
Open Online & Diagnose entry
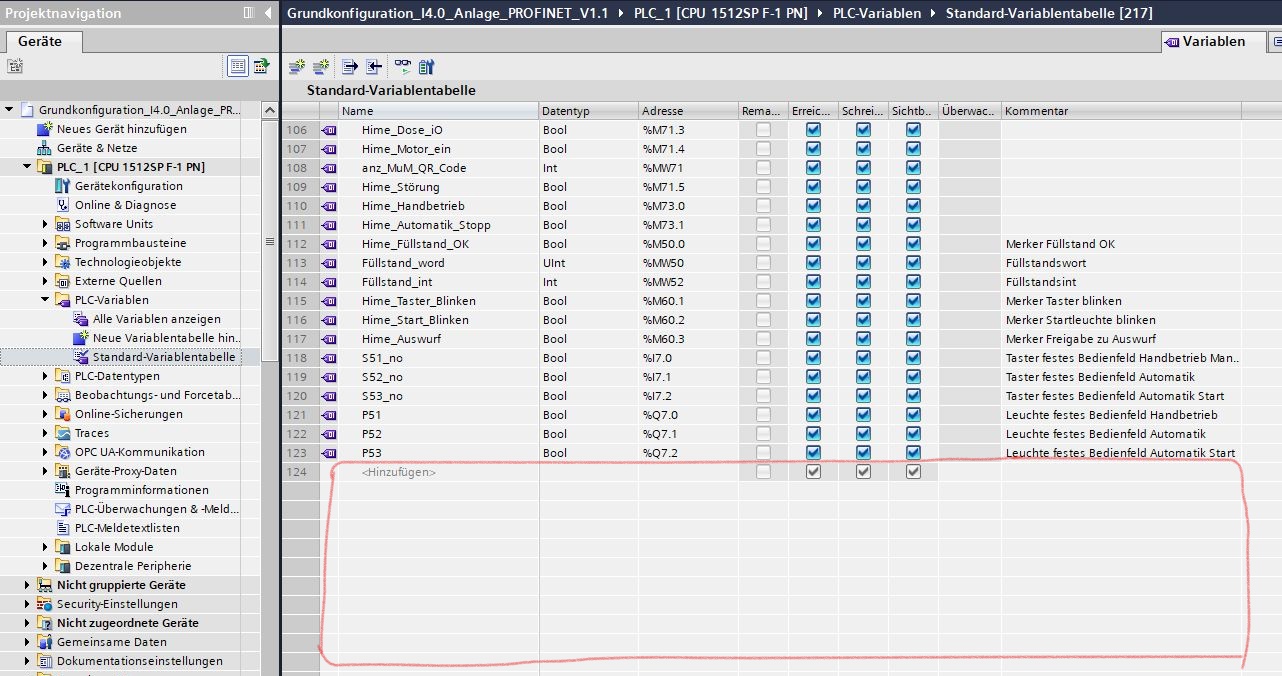(125, 205)
